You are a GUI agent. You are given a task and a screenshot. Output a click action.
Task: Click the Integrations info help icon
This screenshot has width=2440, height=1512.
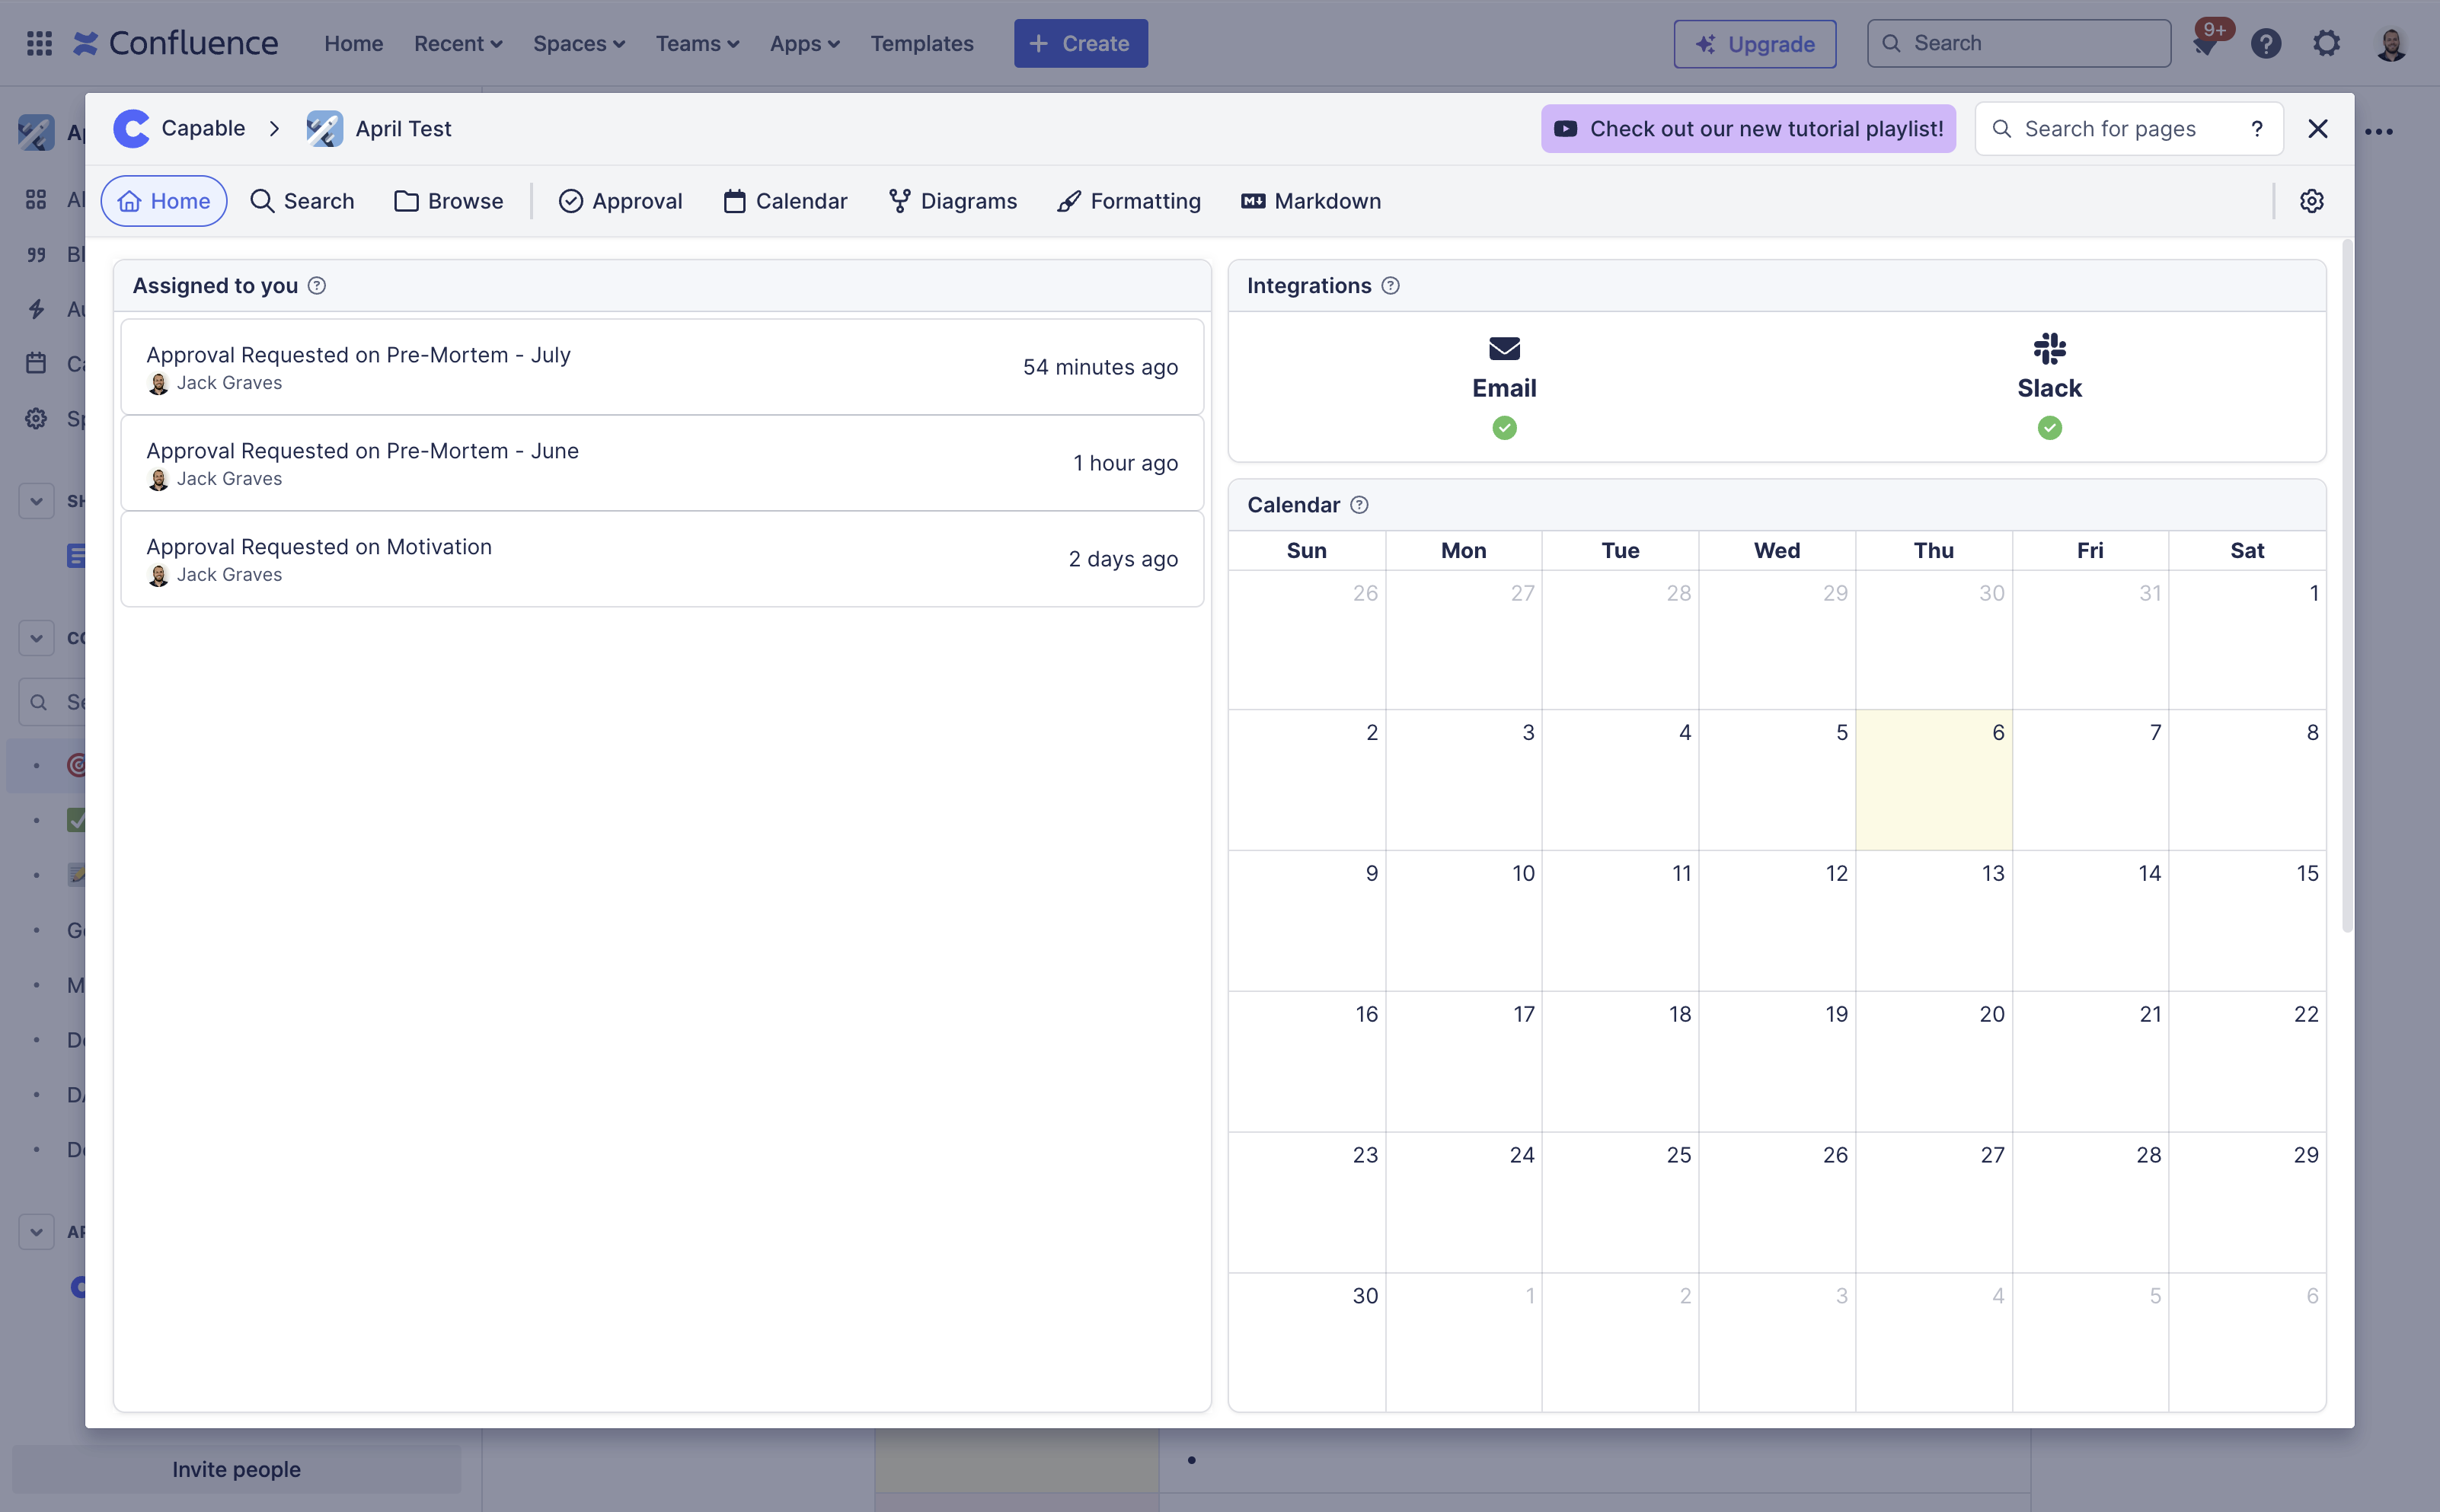click(1390, 286)
